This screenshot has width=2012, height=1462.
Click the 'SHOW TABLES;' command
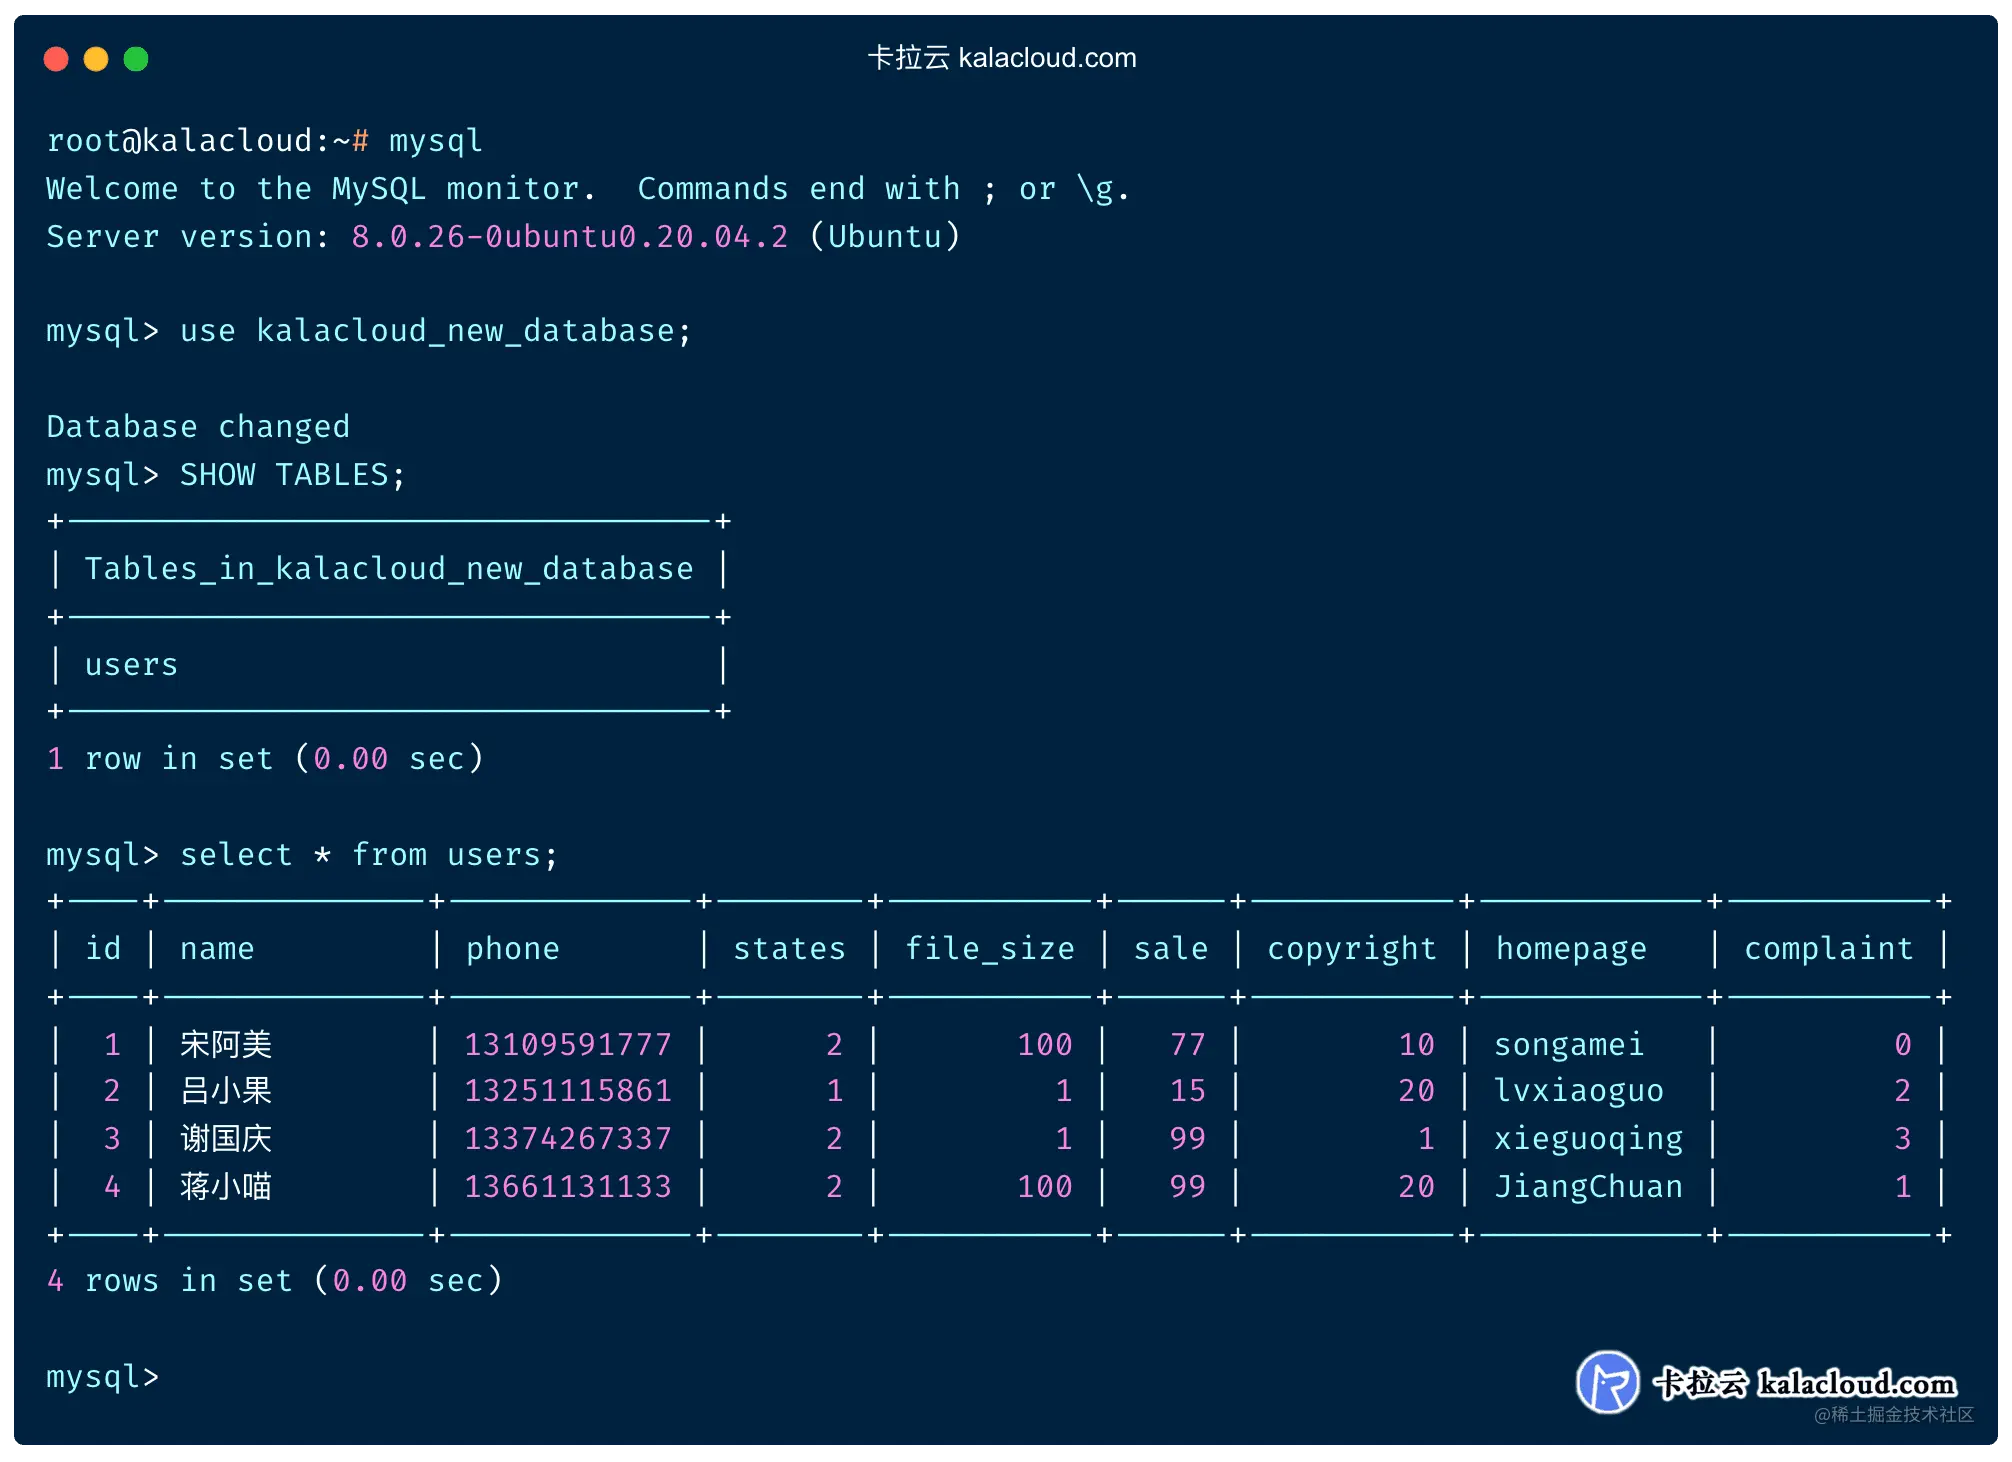(292, 475)
